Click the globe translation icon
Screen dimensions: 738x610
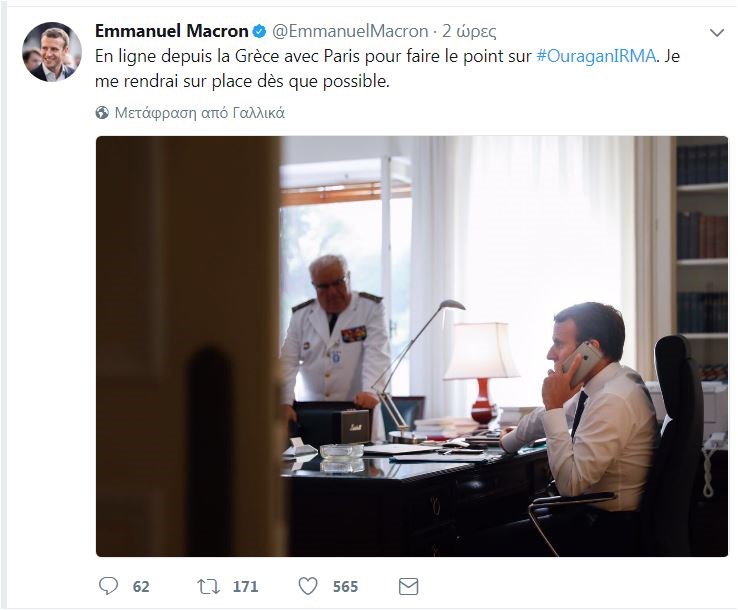(102, 113)
